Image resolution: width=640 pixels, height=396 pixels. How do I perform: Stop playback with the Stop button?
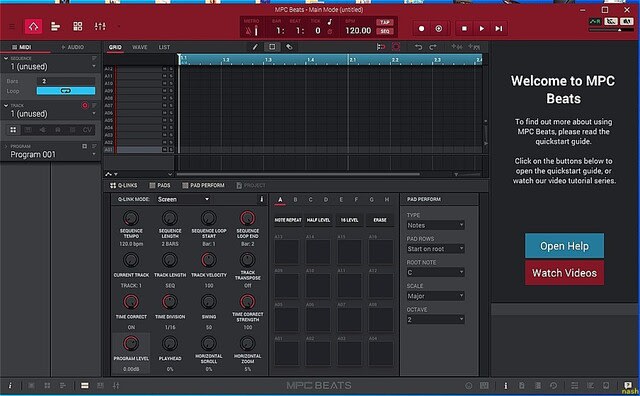click(464, 29)
